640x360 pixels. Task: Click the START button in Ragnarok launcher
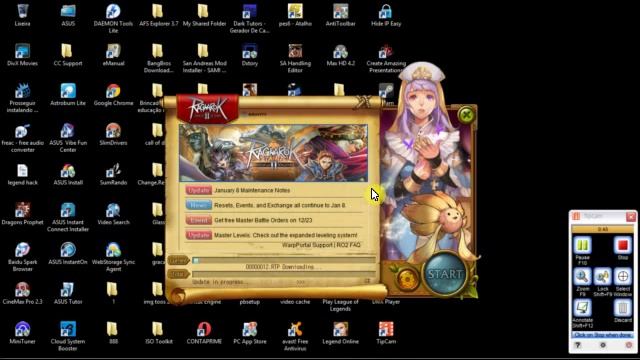pyautogui.click(x=444, y=274)
